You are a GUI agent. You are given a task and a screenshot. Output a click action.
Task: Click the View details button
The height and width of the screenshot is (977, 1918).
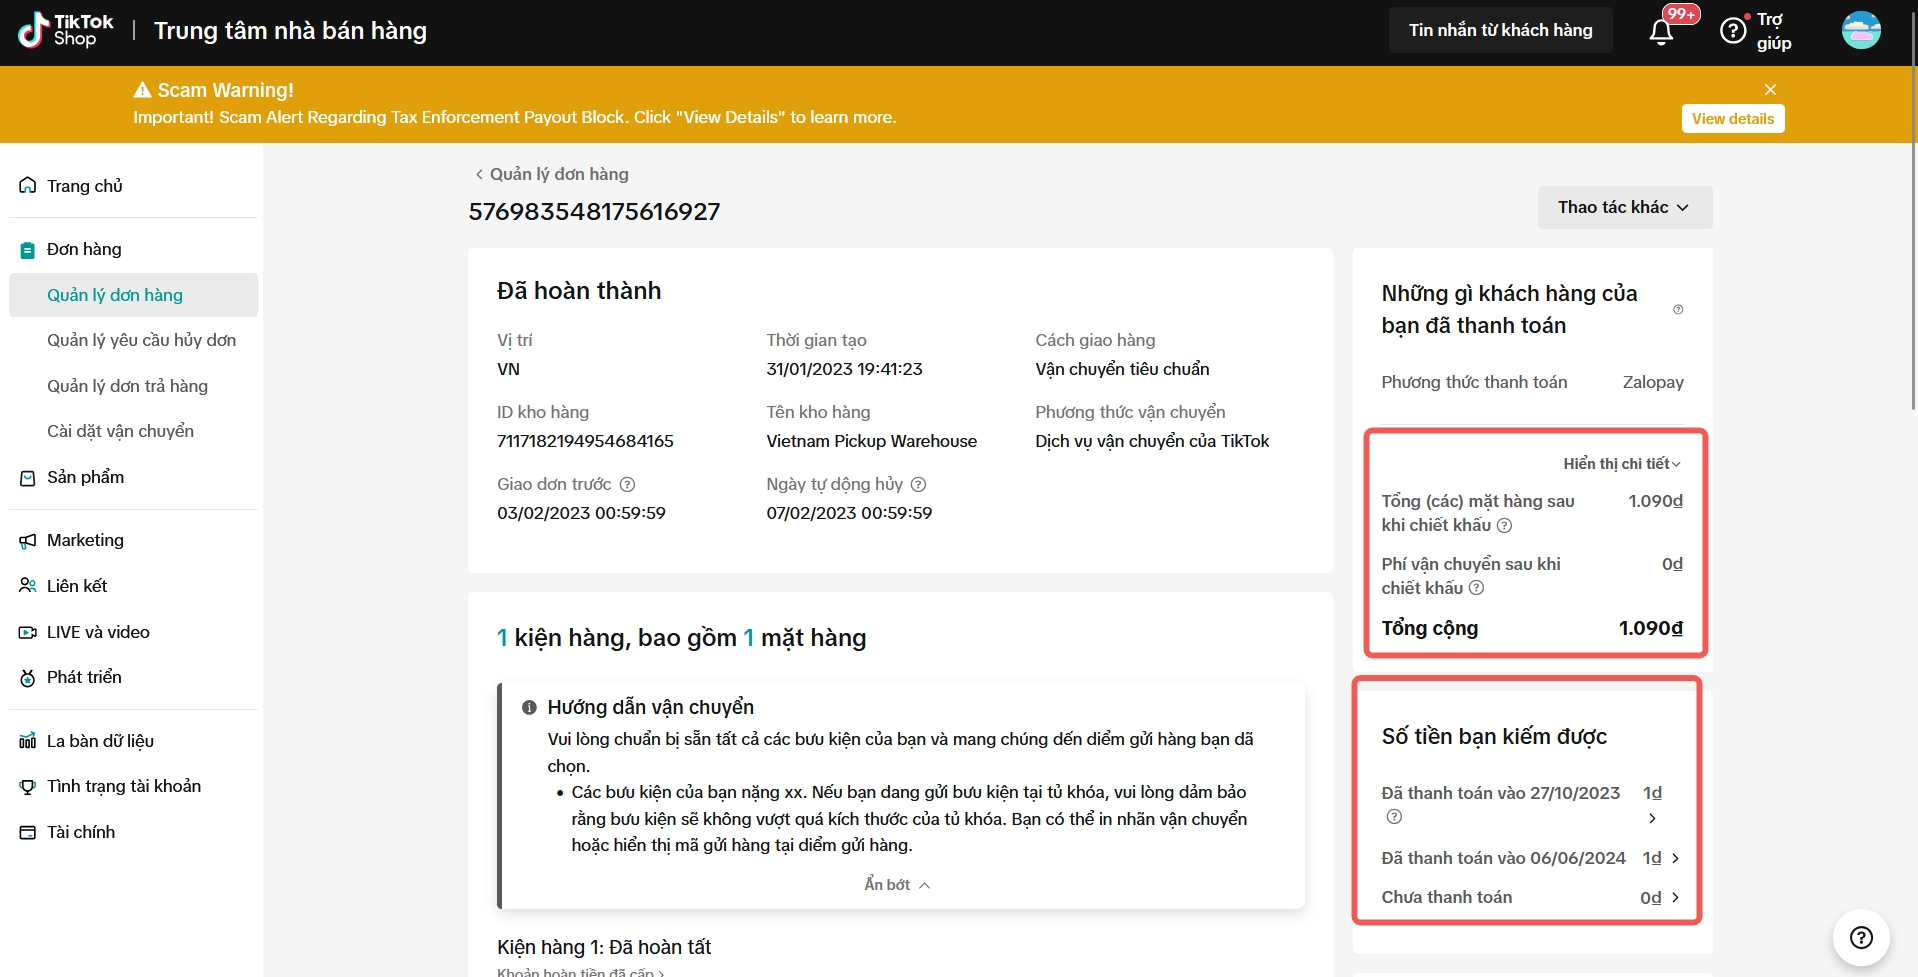pyautogui.click(x=1732, y=119)
